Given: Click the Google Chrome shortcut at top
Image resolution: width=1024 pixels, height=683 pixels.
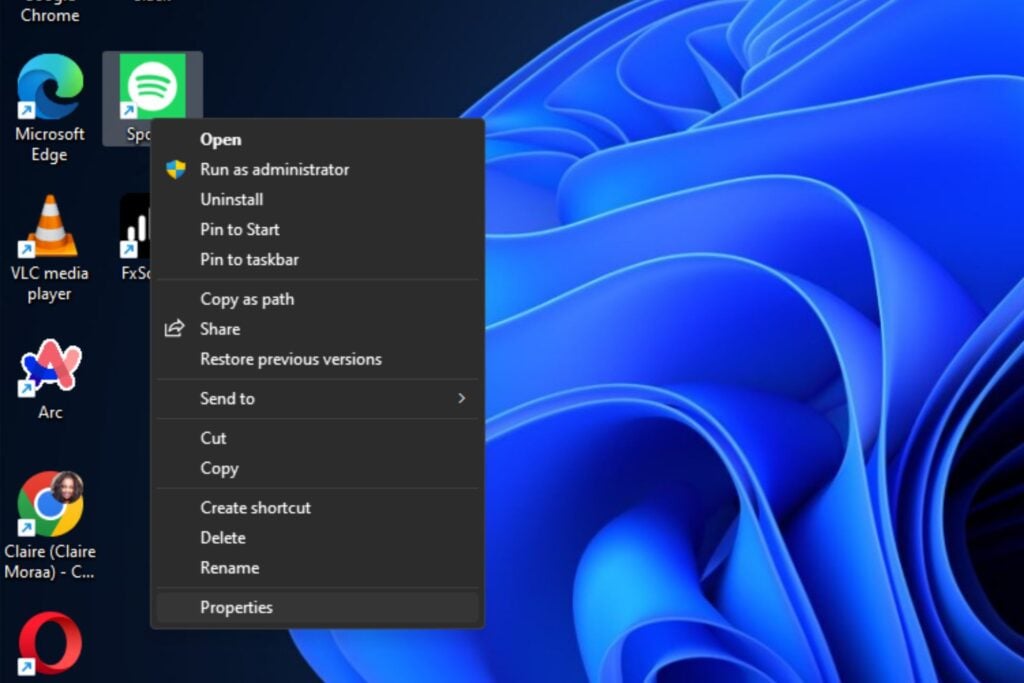Looking at the screenshot, I should 49,12.
